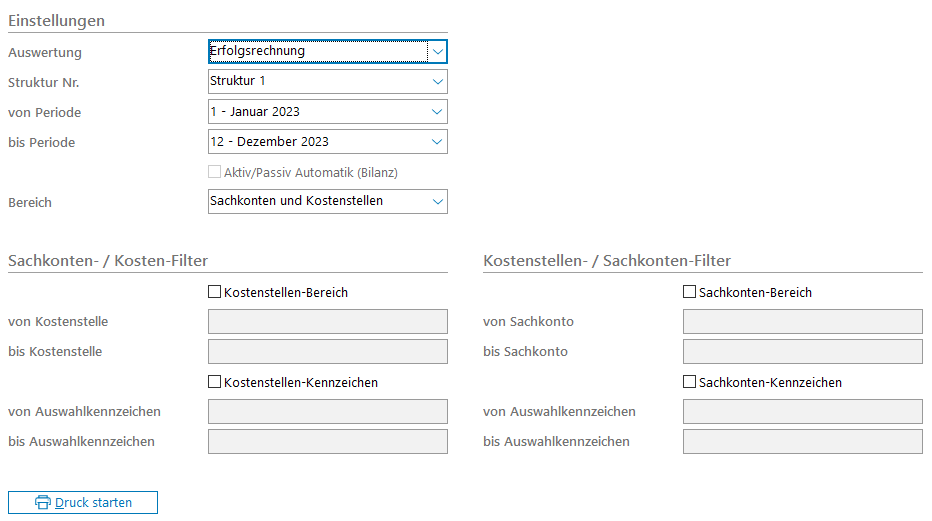This screenshot has height=521, width=932.
Task: Open the Bereich dropdown selector
Action: [x=437, y=202]
